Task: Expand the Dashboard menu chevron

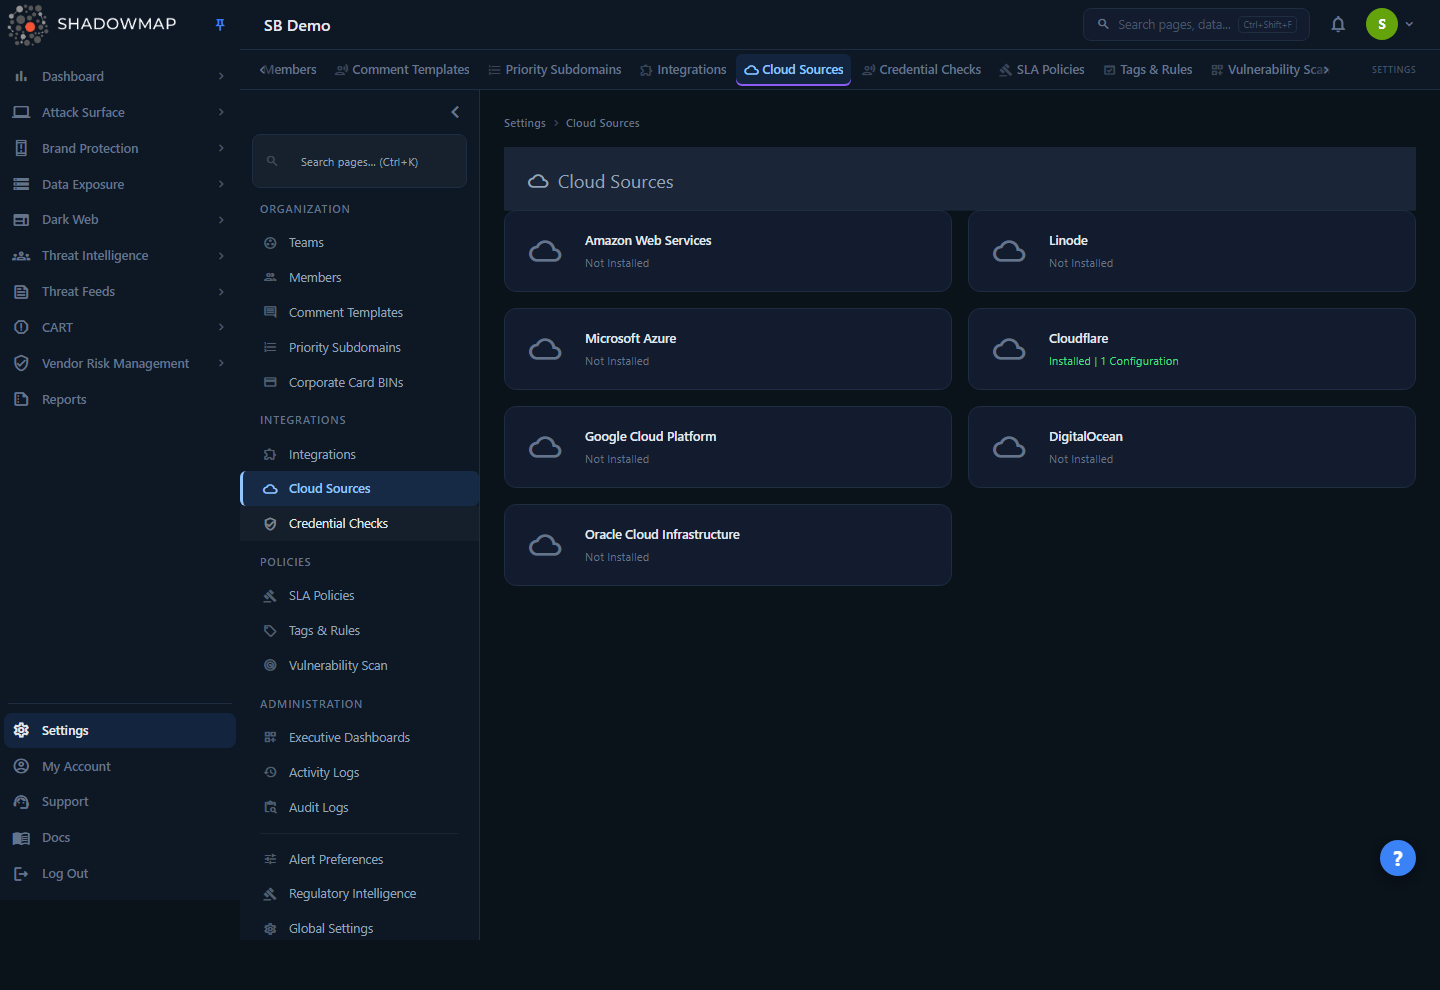Action: point(221,76)
